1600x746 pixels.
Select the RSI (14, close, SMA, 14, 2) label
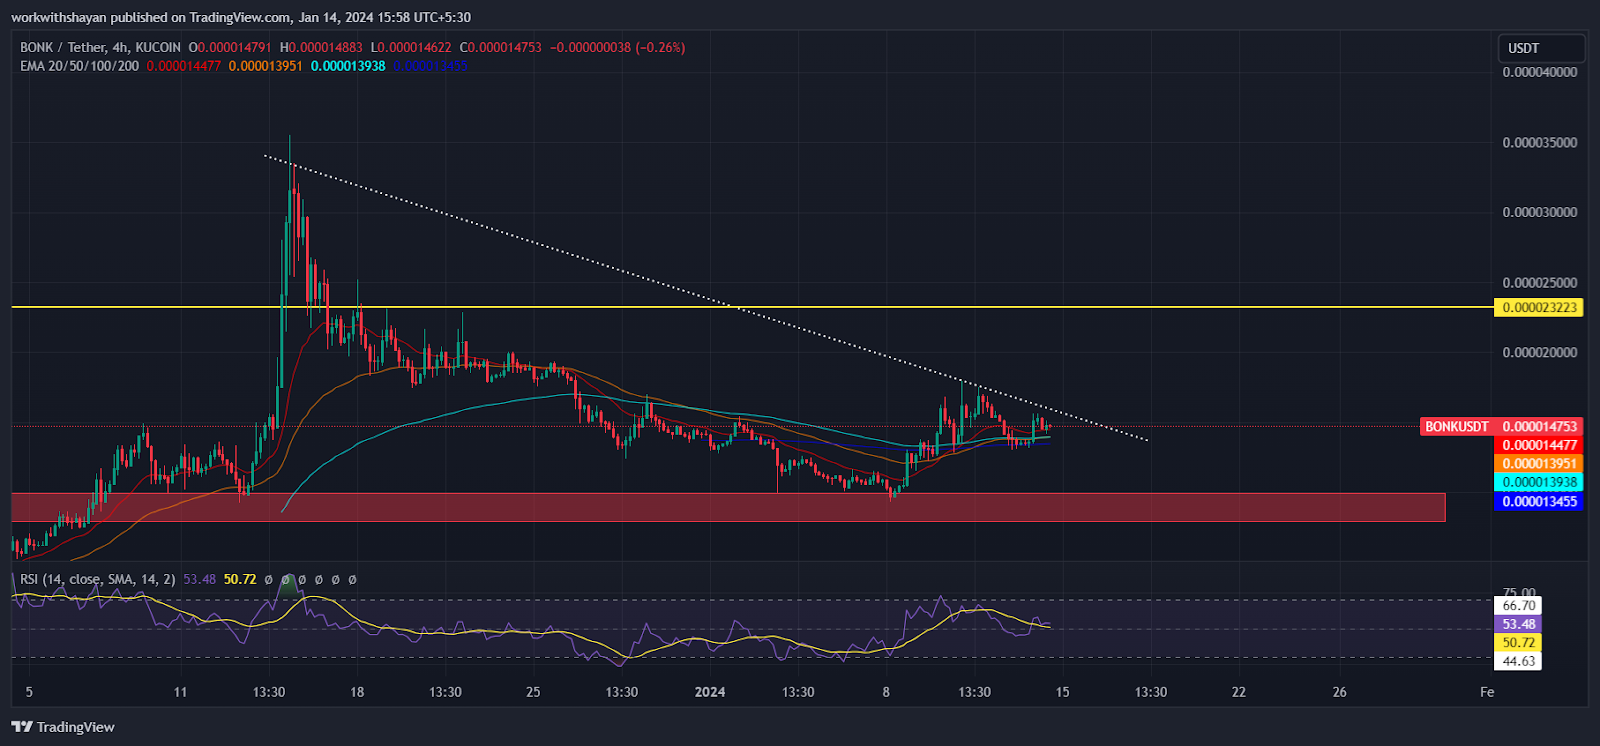tap(98, 579)
